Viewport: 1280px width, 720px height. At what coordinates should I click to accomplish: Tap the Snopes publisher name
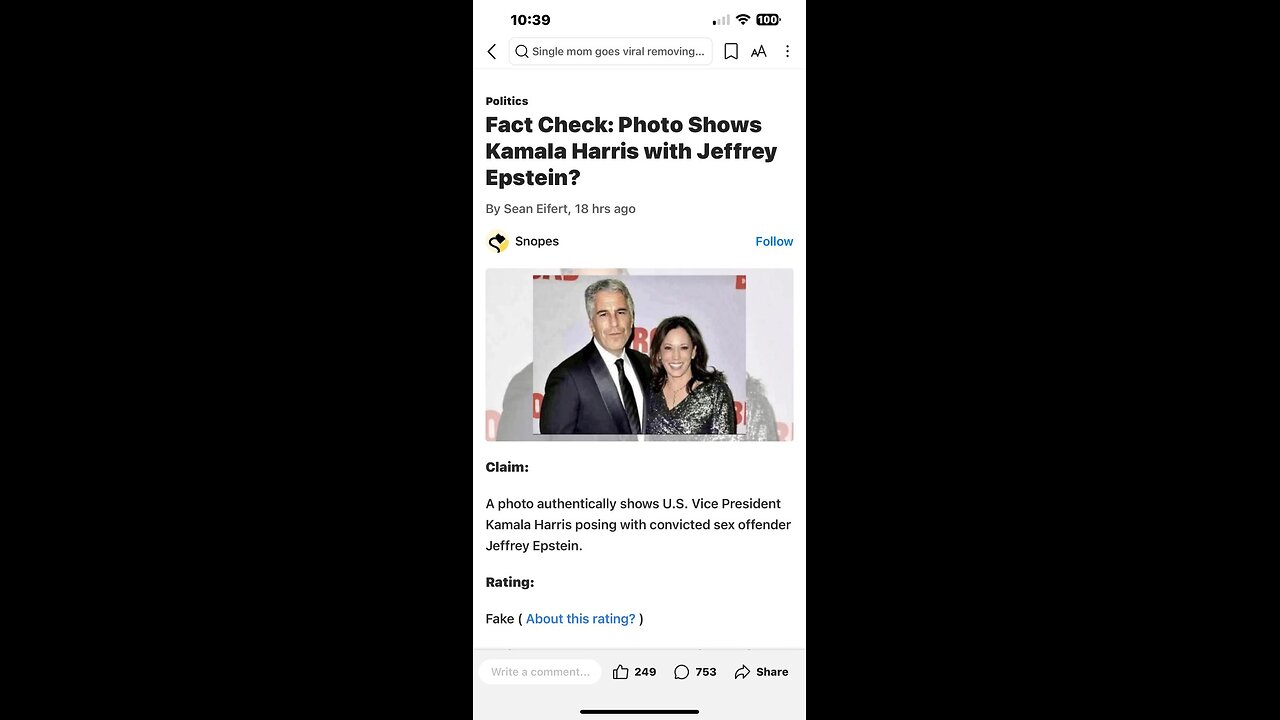pos(537,241)
